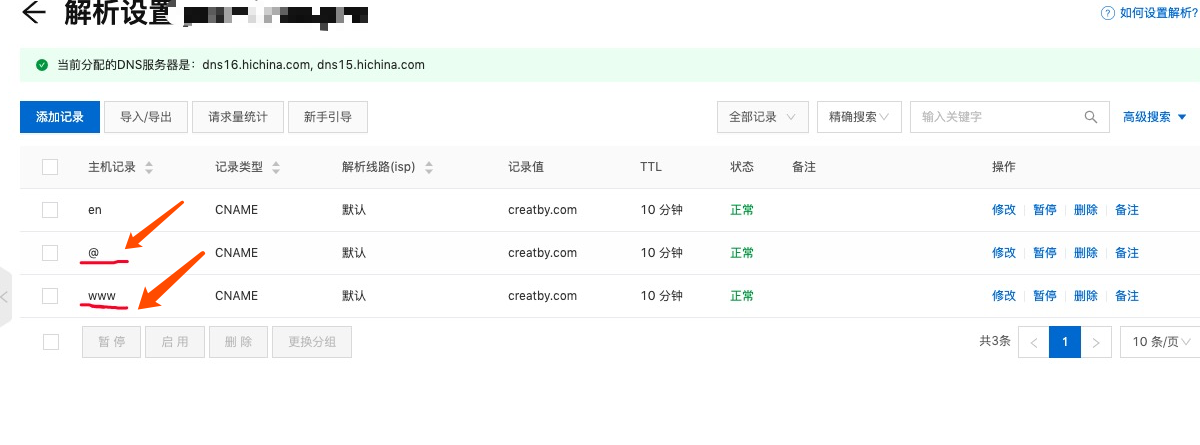Open the 高级搜索 link

point(1154,117)
